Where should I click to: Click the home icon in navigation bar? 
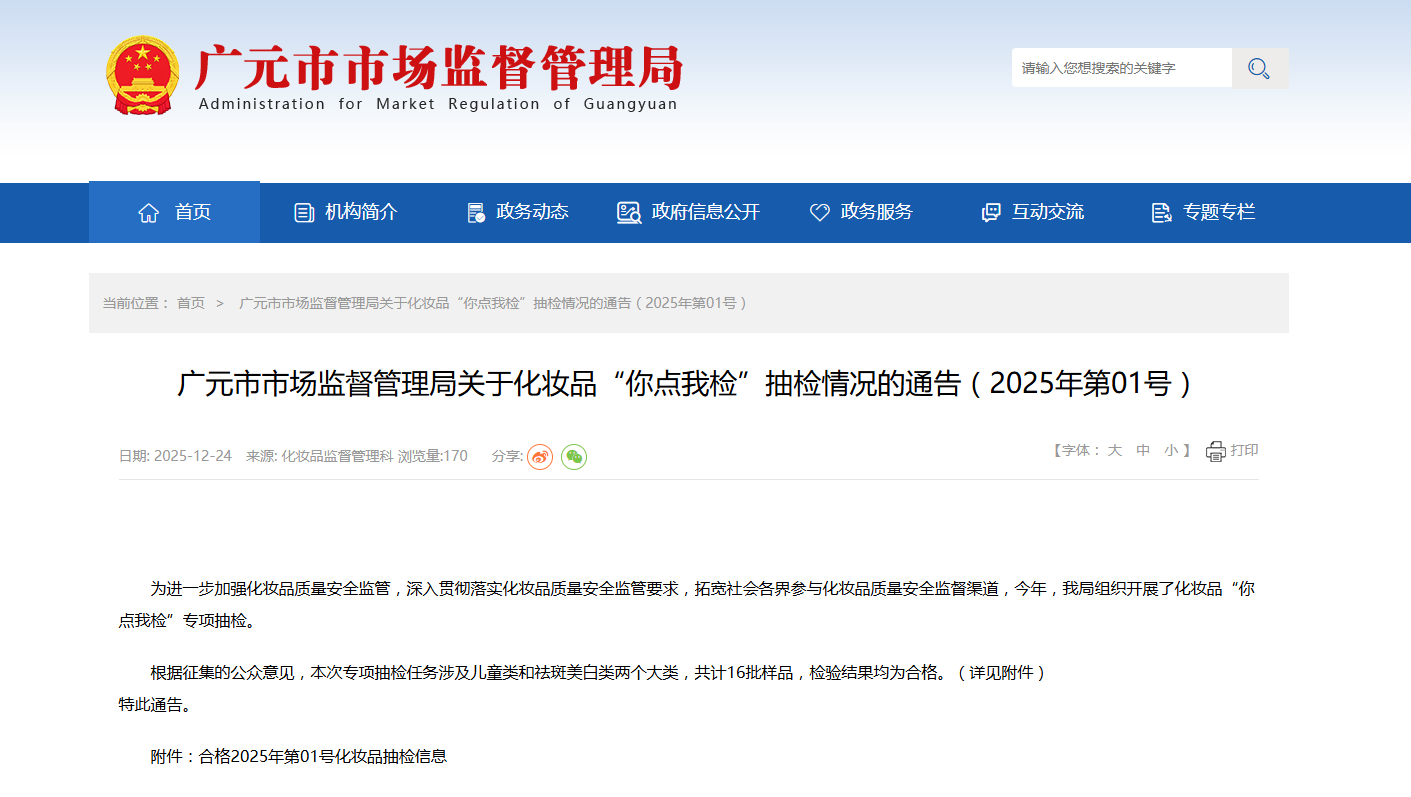149,212
